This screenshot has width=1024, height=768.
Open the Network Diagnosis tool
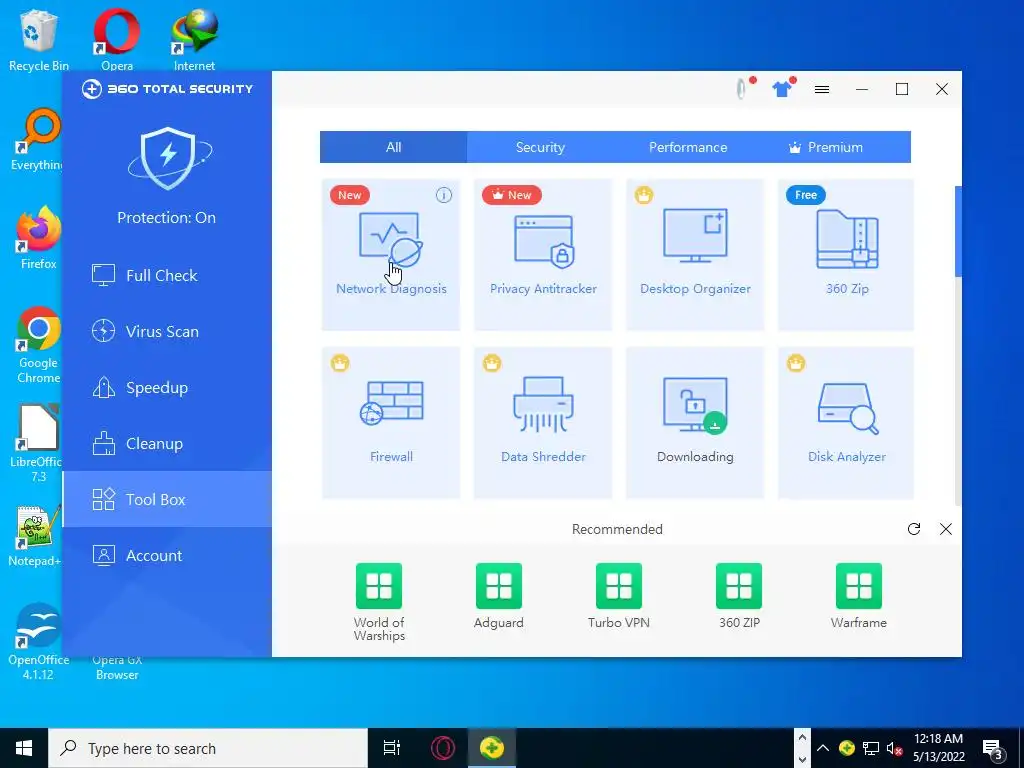pos(391,255)
